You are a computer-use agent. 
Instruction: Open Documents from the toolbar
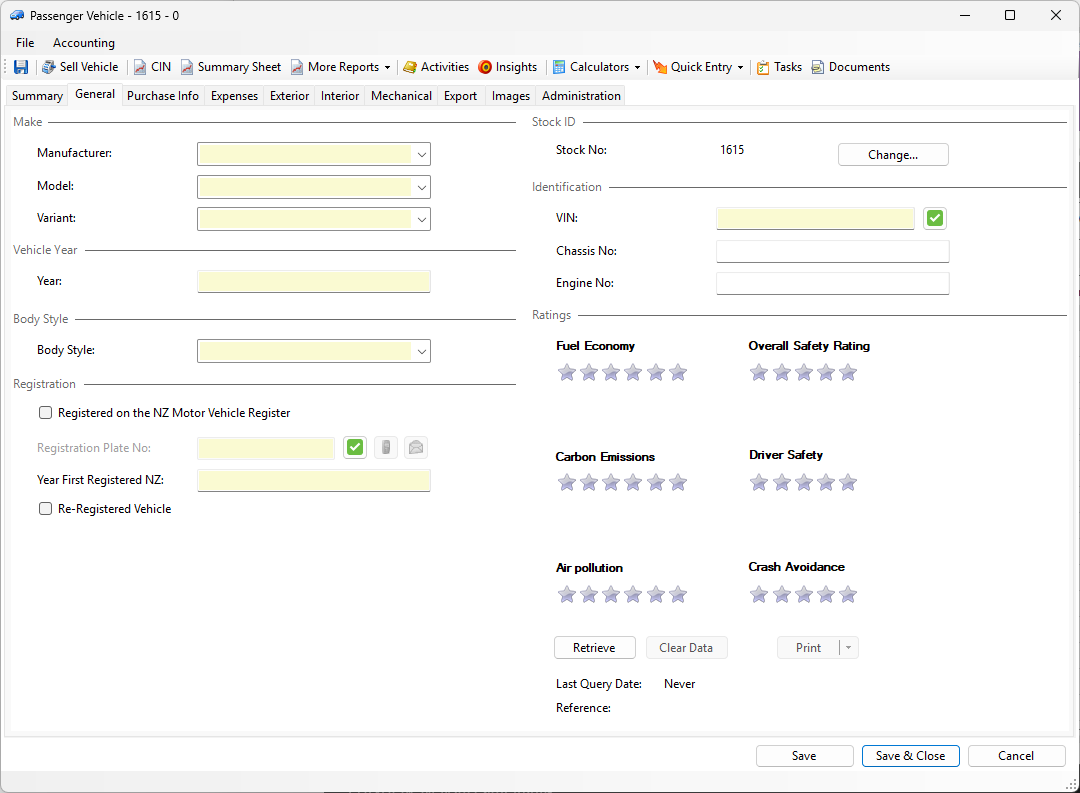851,67
